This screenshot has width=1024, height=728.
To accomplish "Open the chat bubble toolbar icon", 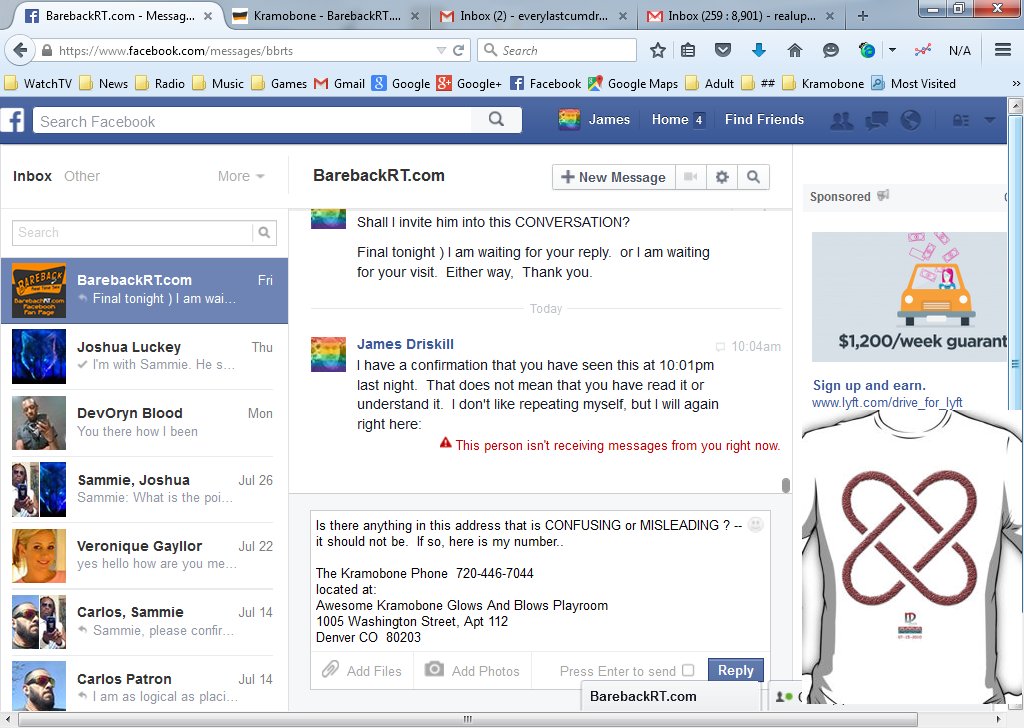I will 831,50.
